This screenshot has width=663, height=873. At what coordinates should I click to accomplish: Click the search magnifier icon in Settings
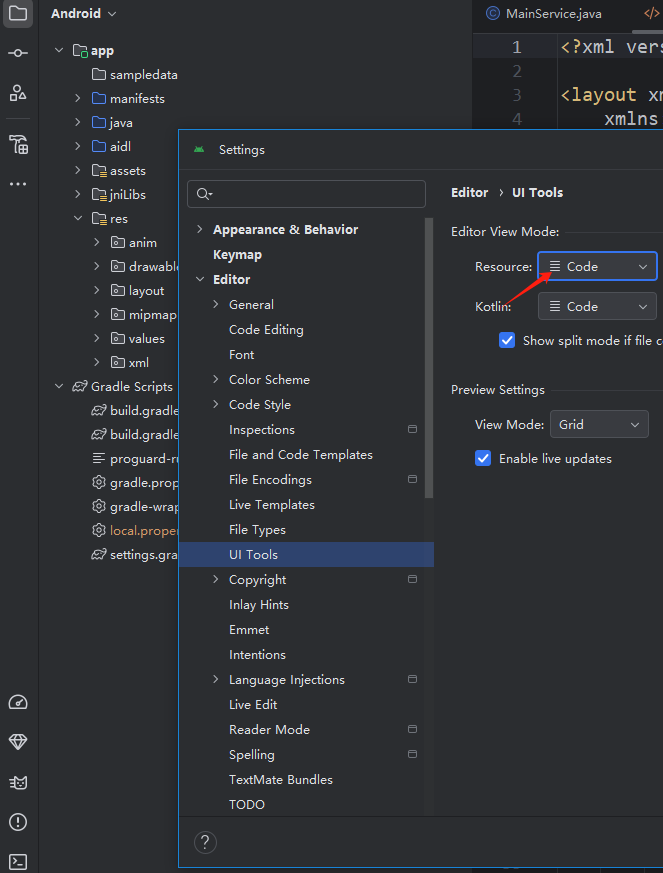coord(203,194)
